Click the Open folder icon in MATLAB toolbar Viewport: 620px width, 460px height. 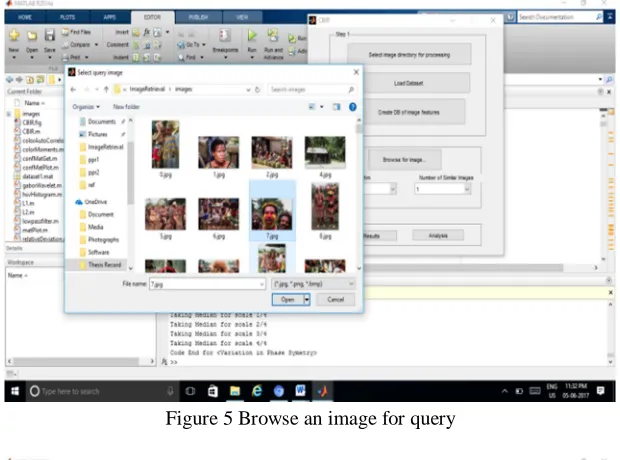click(x=32, y=36)
